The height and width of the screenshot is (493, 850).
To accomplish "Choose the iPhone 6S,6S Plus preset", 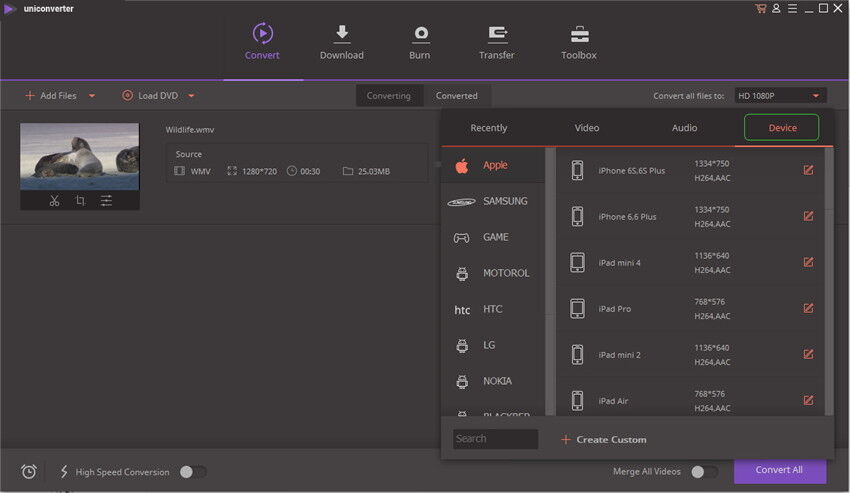I will pos(690,170).
